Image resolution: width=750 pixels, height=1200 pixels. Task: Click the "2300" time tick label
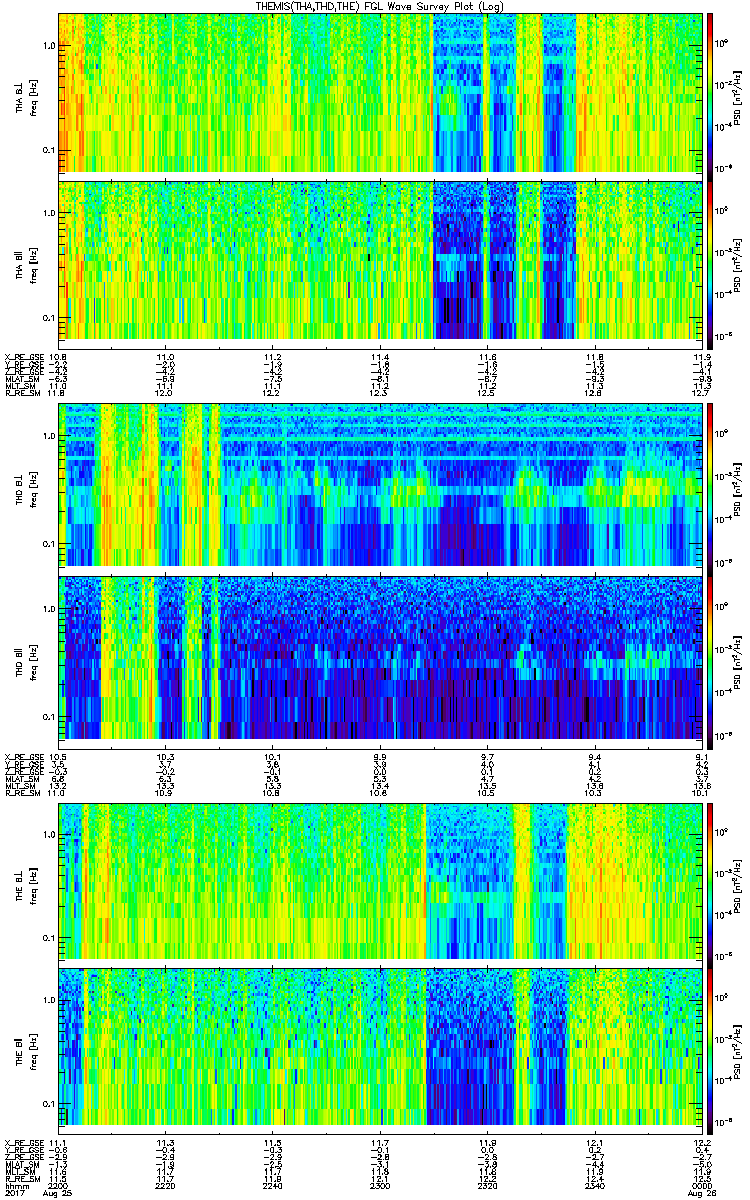point(379,1187)
